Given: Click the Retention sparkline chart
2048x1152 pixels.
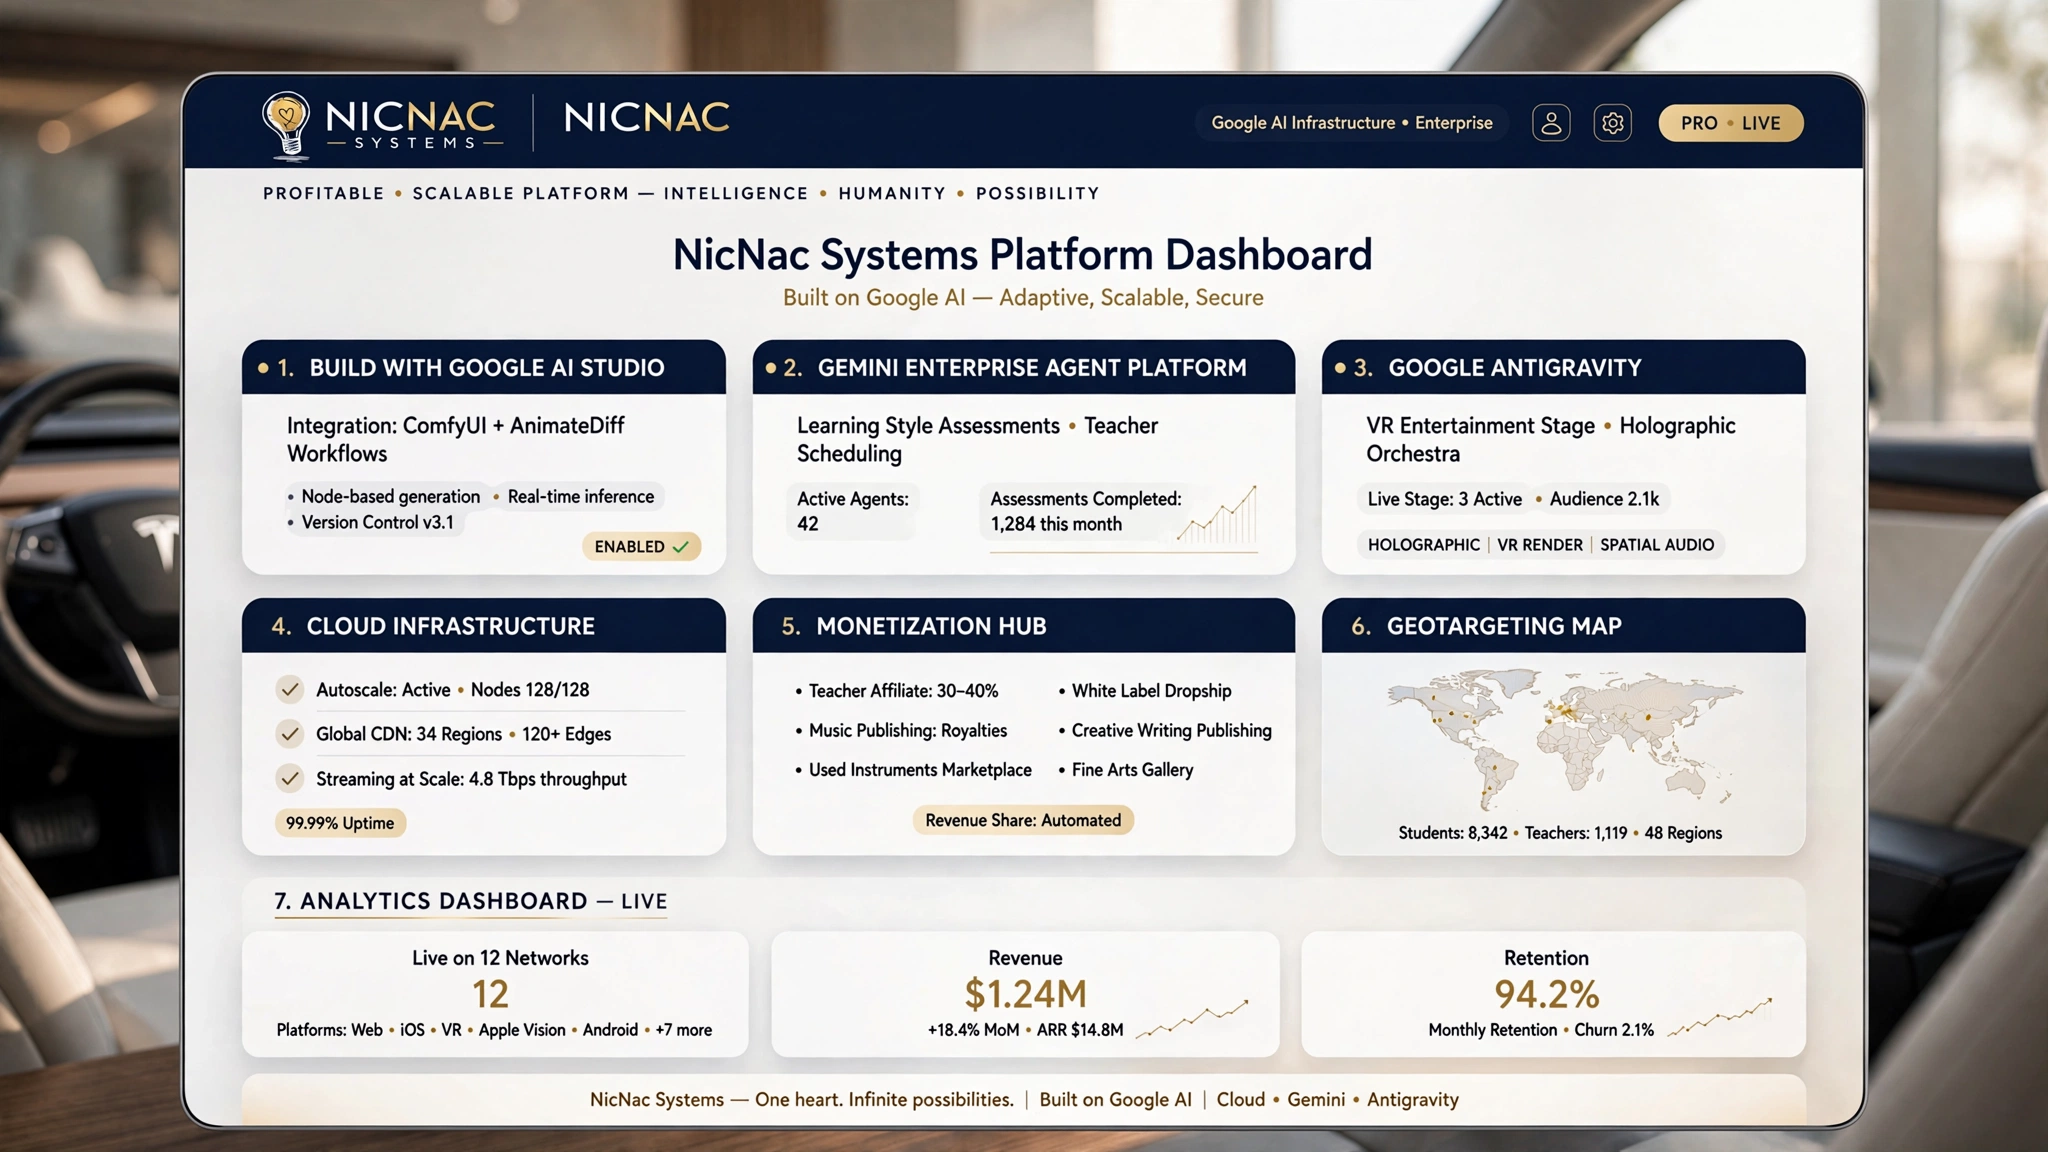Looking at the screenshot, I should coord(1720,1017).
